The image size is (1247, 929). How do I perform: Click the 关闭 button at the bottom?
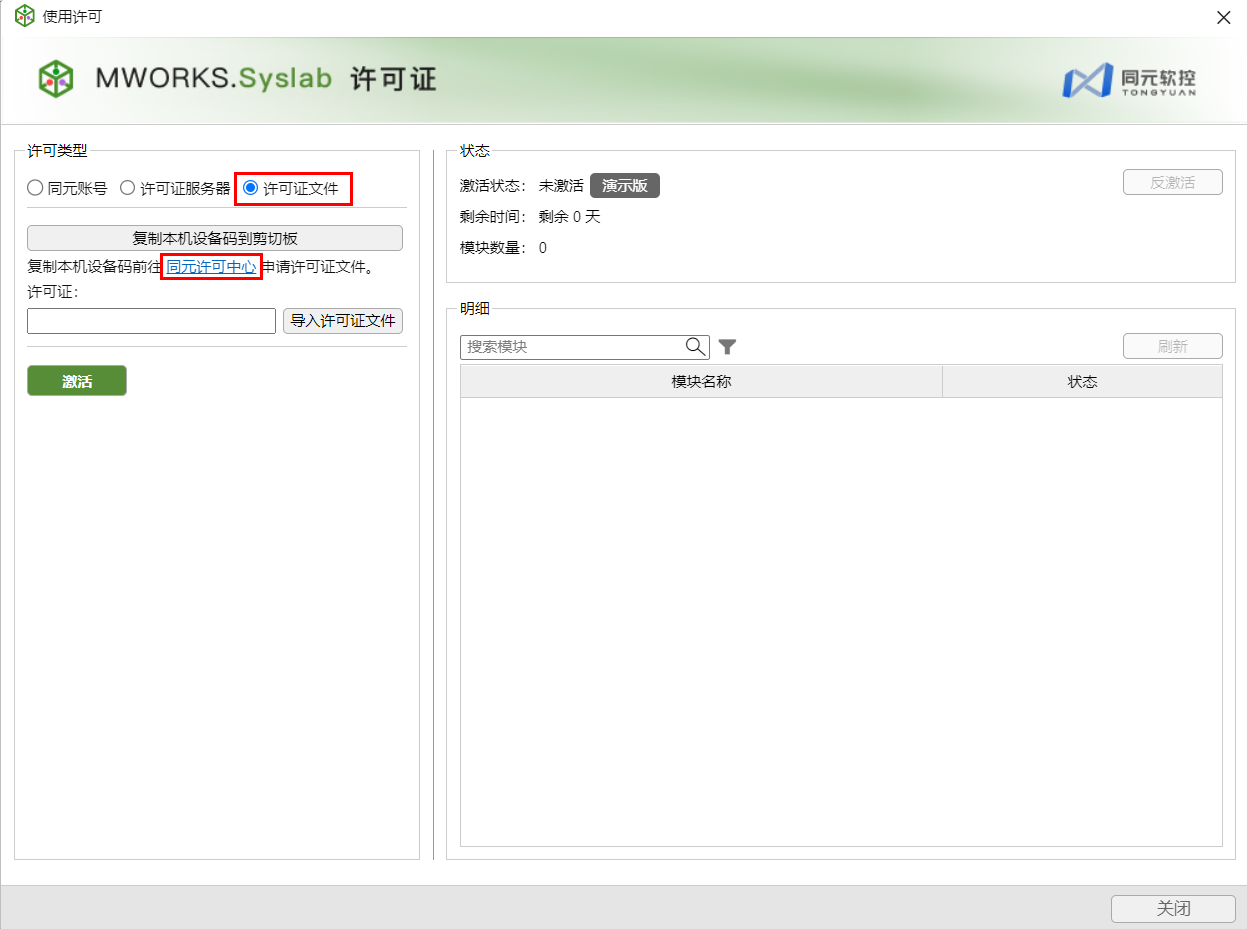(1173, 908)
